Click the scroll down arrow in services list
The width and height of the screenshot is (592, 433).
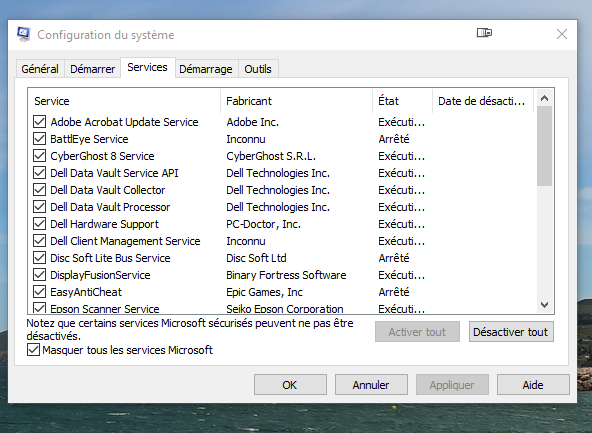click(544, 305)
